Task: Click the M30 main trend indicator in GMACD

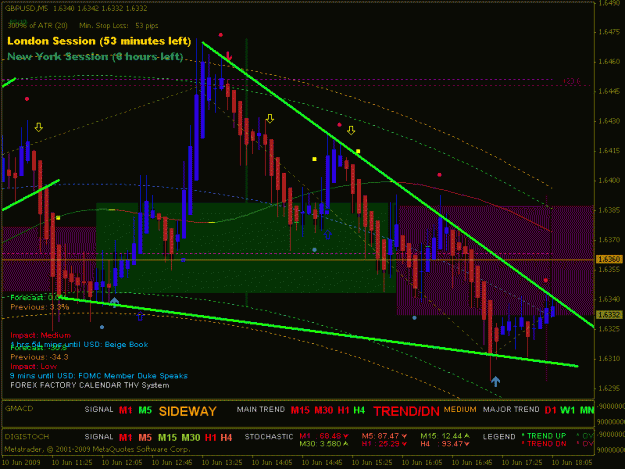Action: [x=324, y=410]
